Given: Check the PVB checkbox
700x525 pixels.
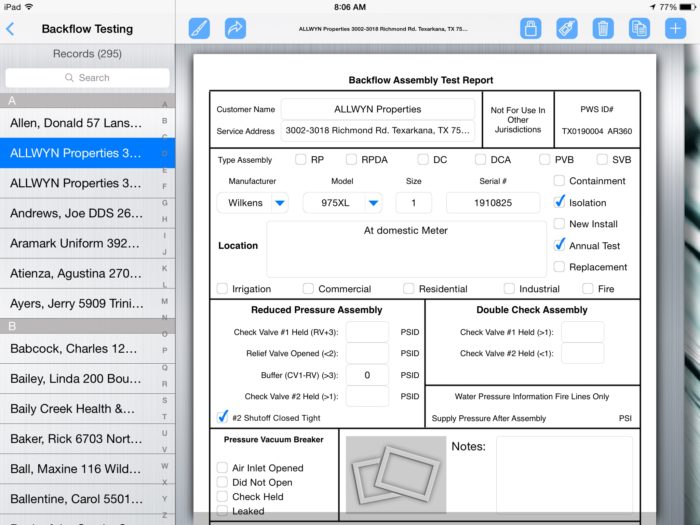Looking at the screenshot, I should coord(545,159).
